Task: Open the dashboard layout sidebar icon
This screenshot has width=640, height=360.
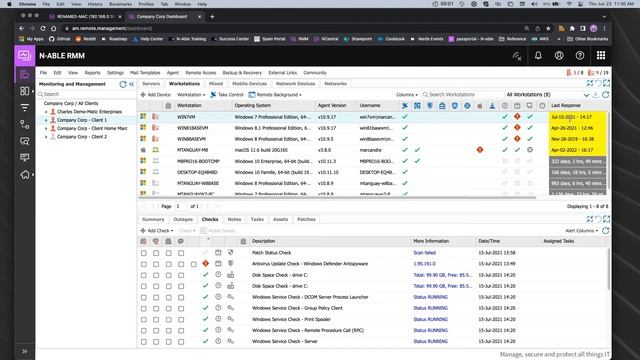Action: pos(24,91)
